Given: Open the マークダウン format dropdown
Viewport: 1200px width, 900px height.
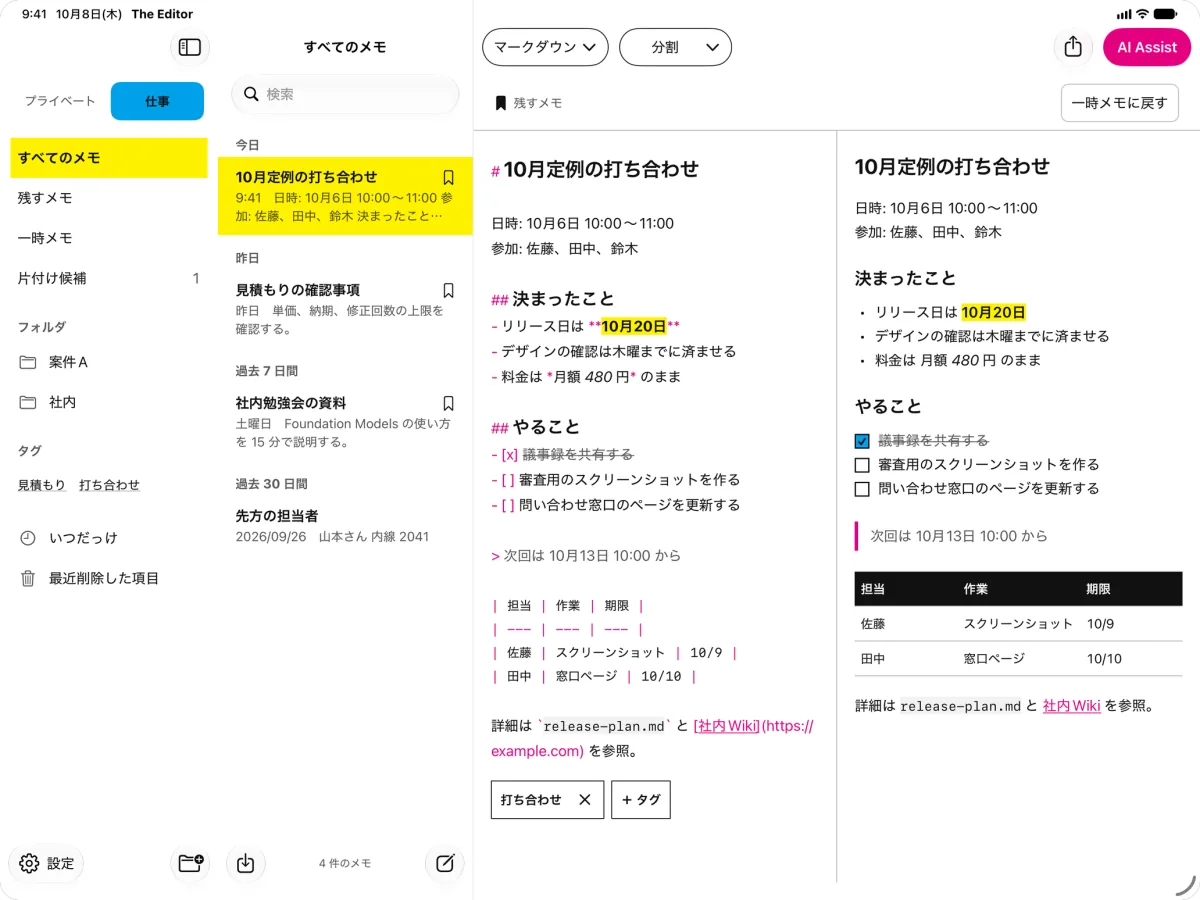Looking at the screenshot, I should pos(545,47).
